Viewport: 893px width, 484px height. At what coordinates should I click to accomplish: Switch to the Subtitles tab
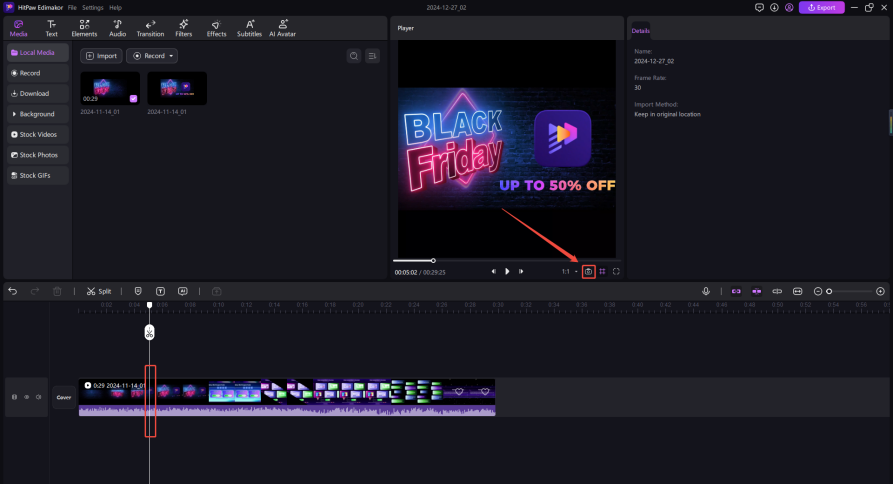[x=249, y=28]
